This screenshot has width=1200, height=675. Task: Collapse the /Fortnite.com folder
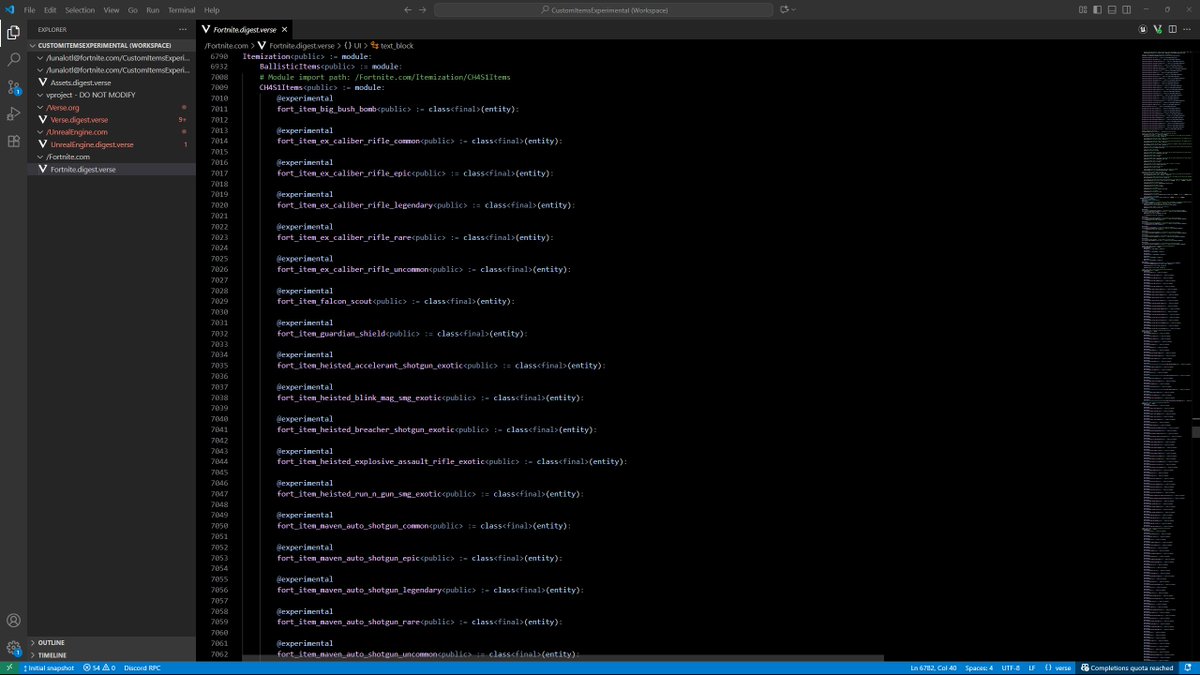click(x=112, y=157)
